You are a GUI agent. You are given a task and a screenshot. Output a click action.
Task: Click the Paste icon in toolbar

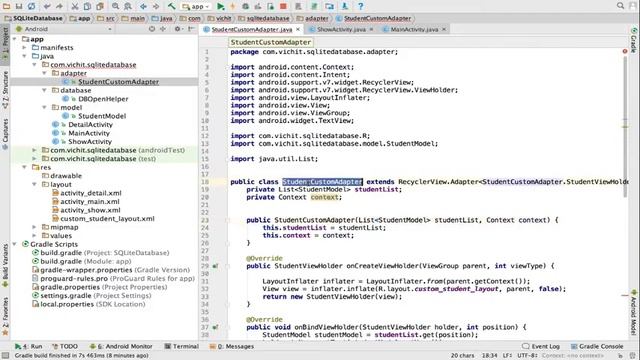pos(100,7)
